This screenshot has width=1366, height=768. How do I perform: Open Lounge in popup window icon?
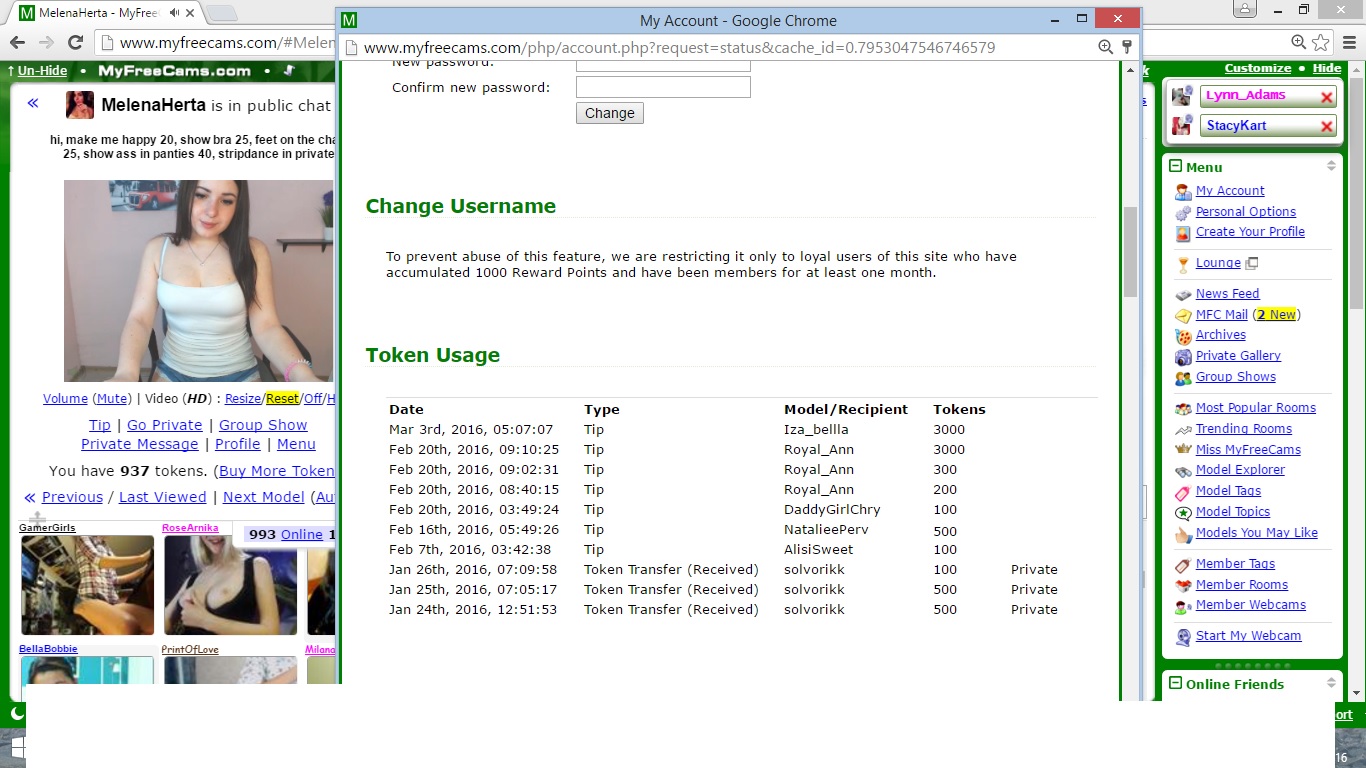pos(1251,263)
